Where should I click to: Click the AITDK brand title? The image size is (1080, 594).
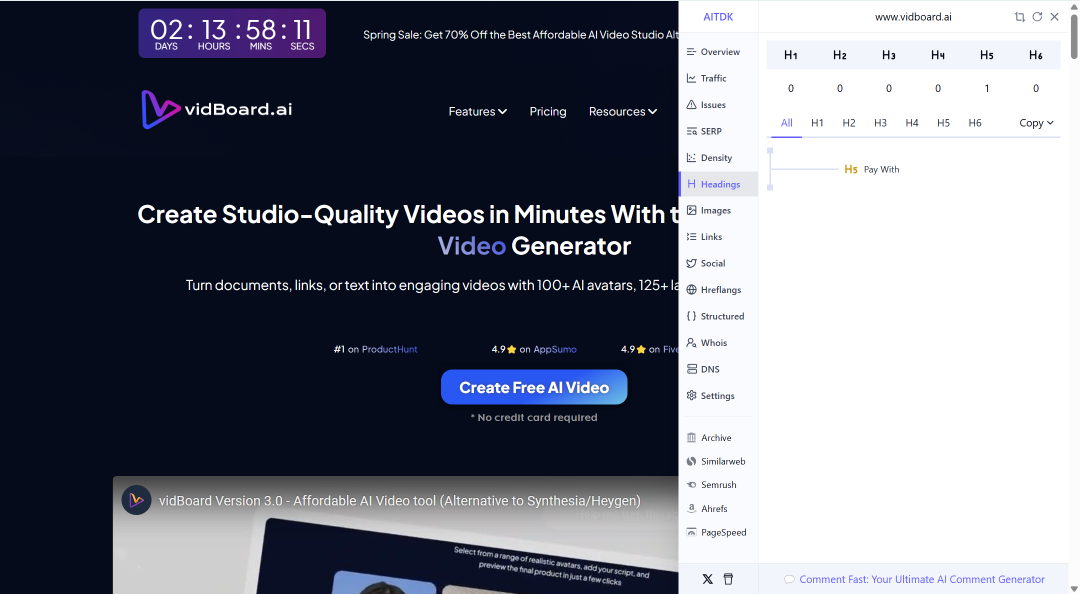pos(718,17)
